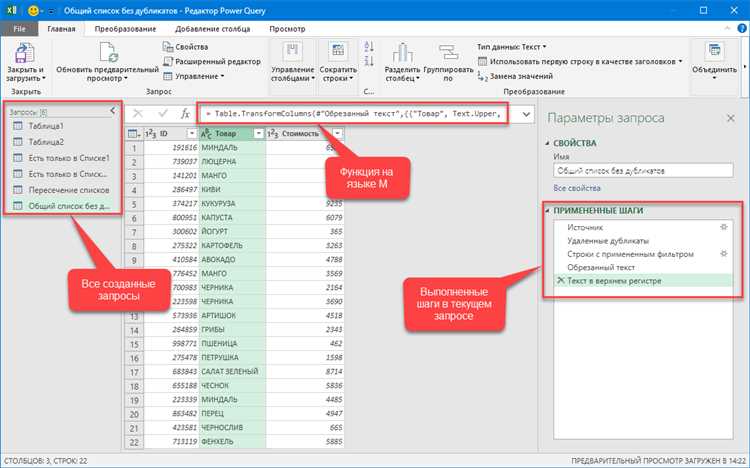The image size is (750, 468).
Task: Click the Manage Columns (Управление столбцами) icon
Action: pyautogui.click(x=292, y=52)
